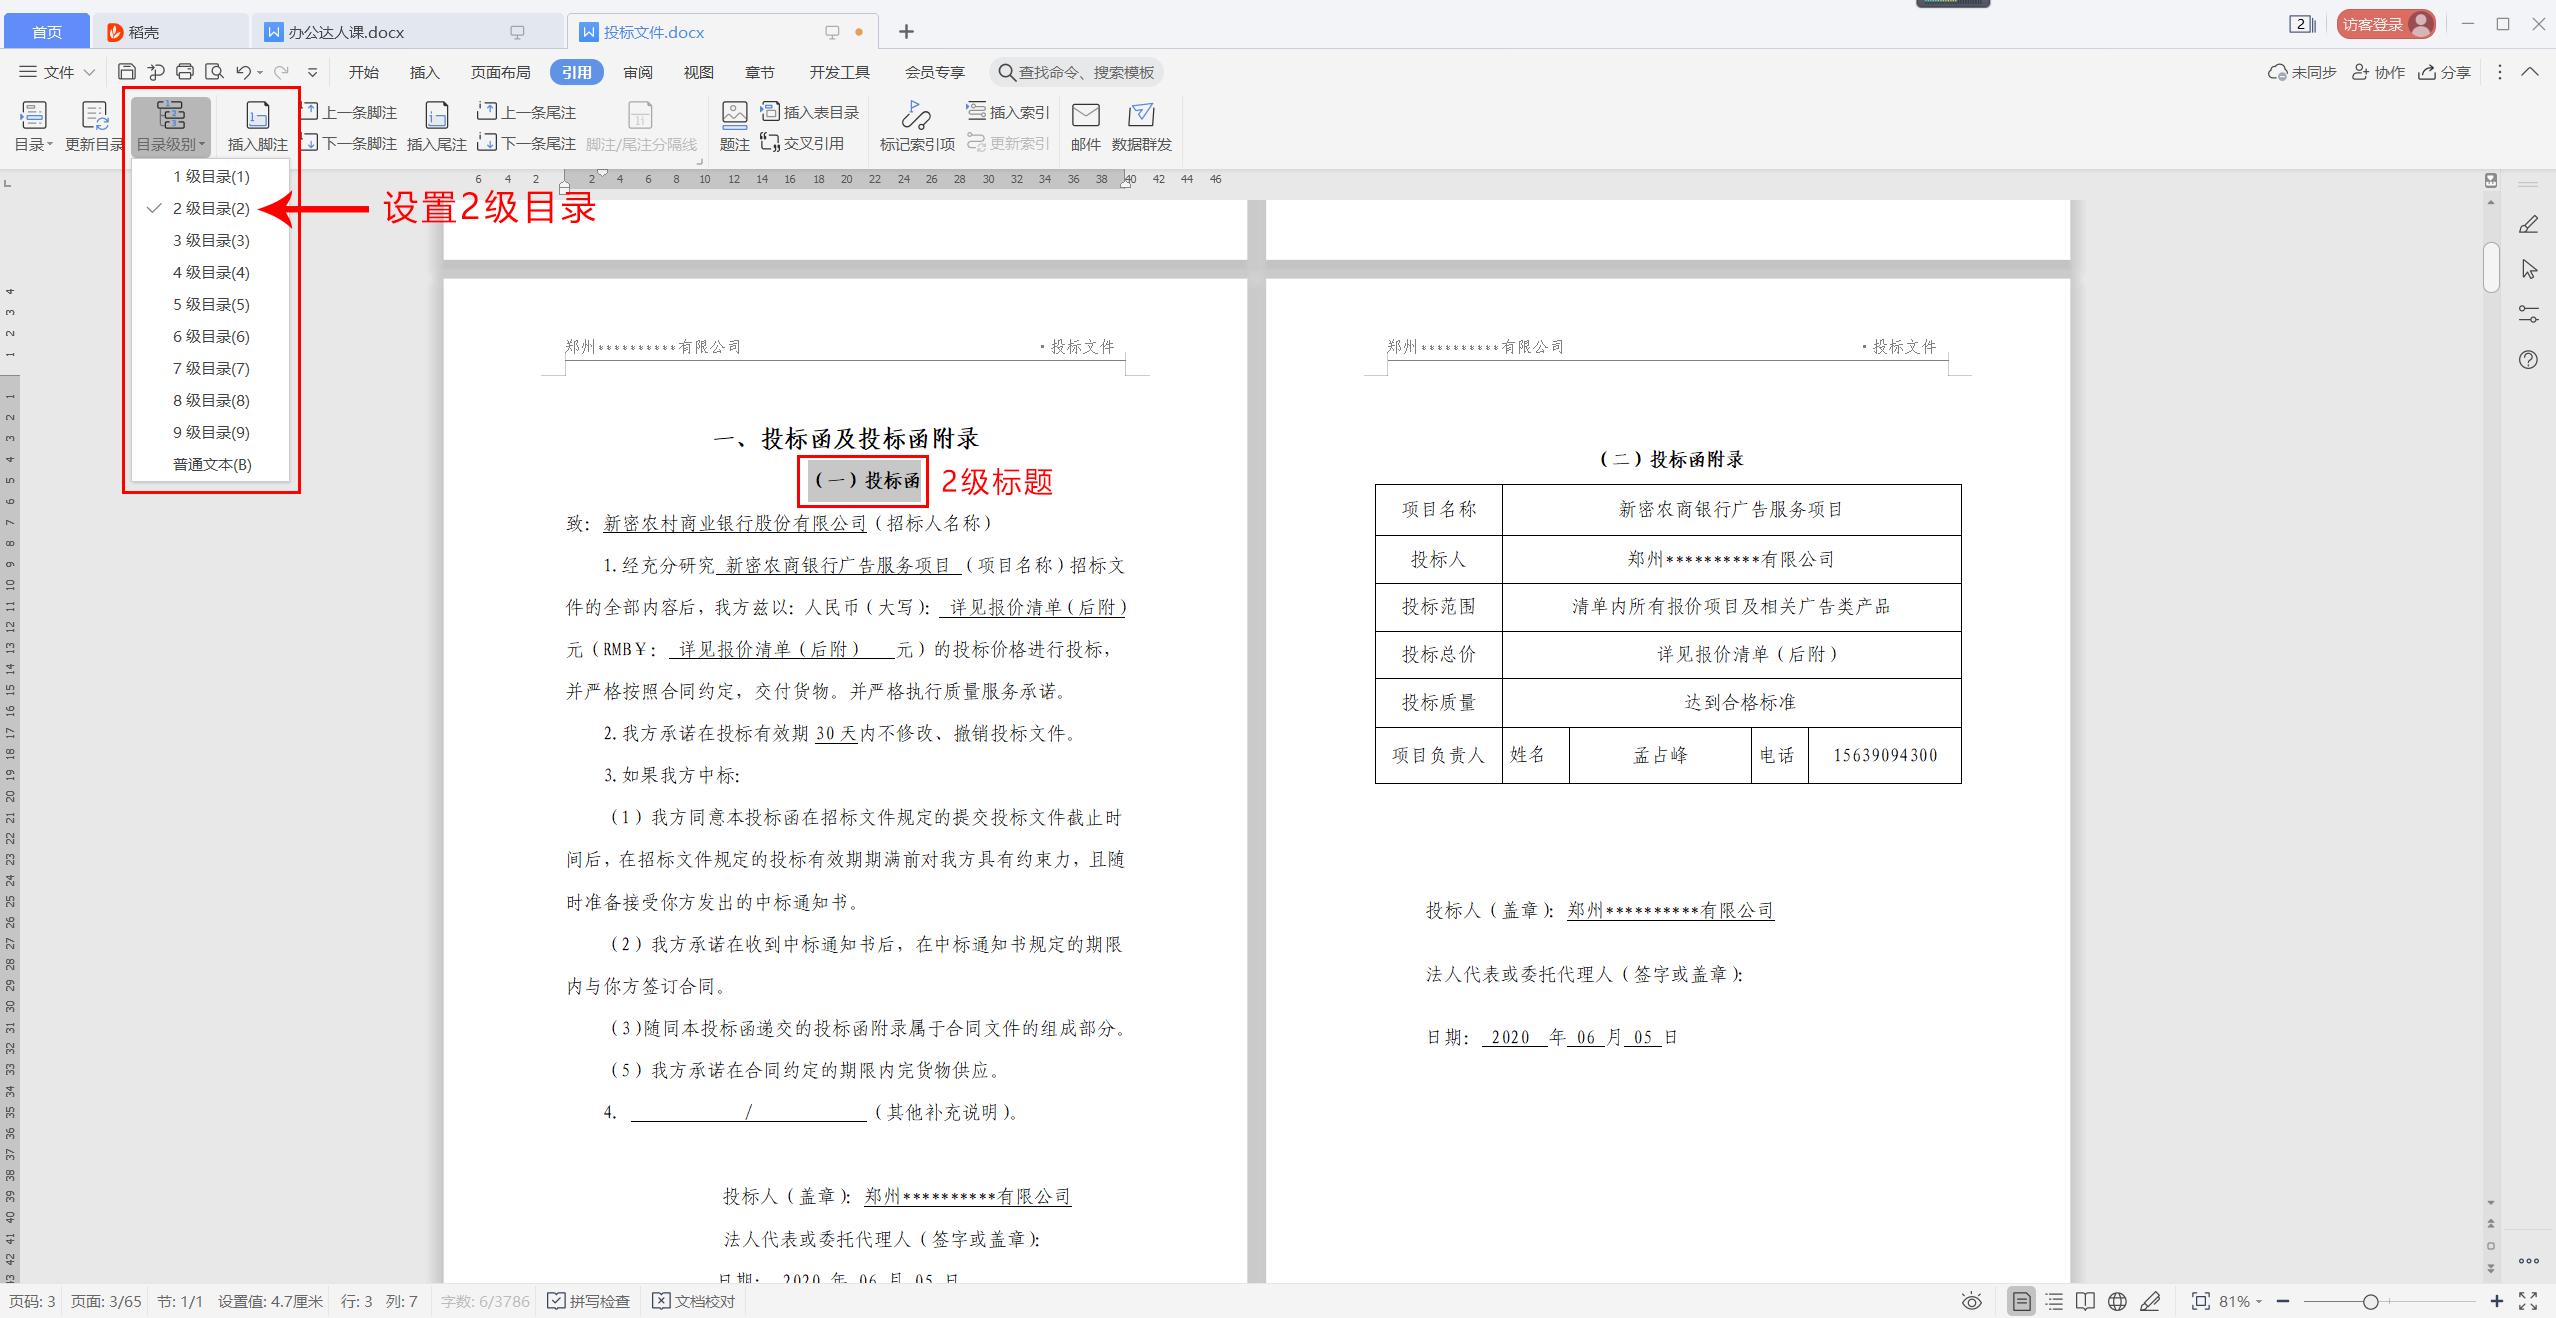Click the 更新目录 update TOC icon
This screenshot has width=2556, height=1318.
94,126
